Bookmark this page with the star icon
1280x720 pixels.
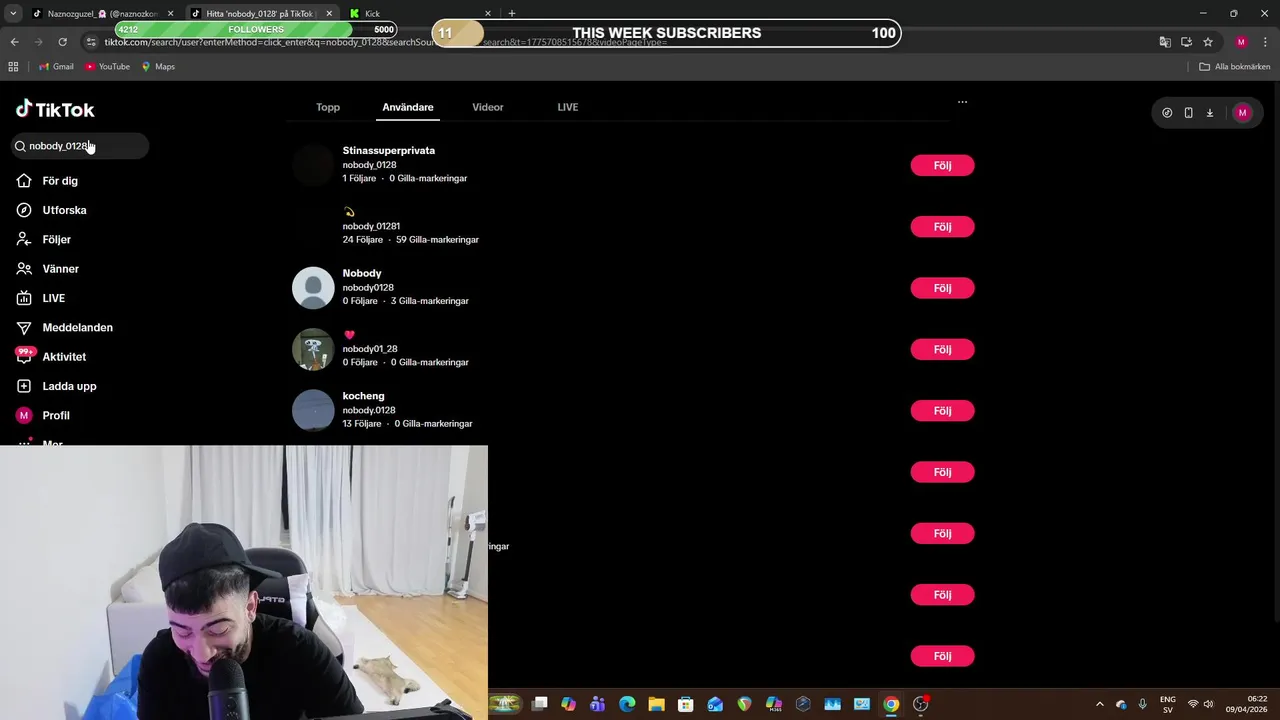coord(1208,42)
